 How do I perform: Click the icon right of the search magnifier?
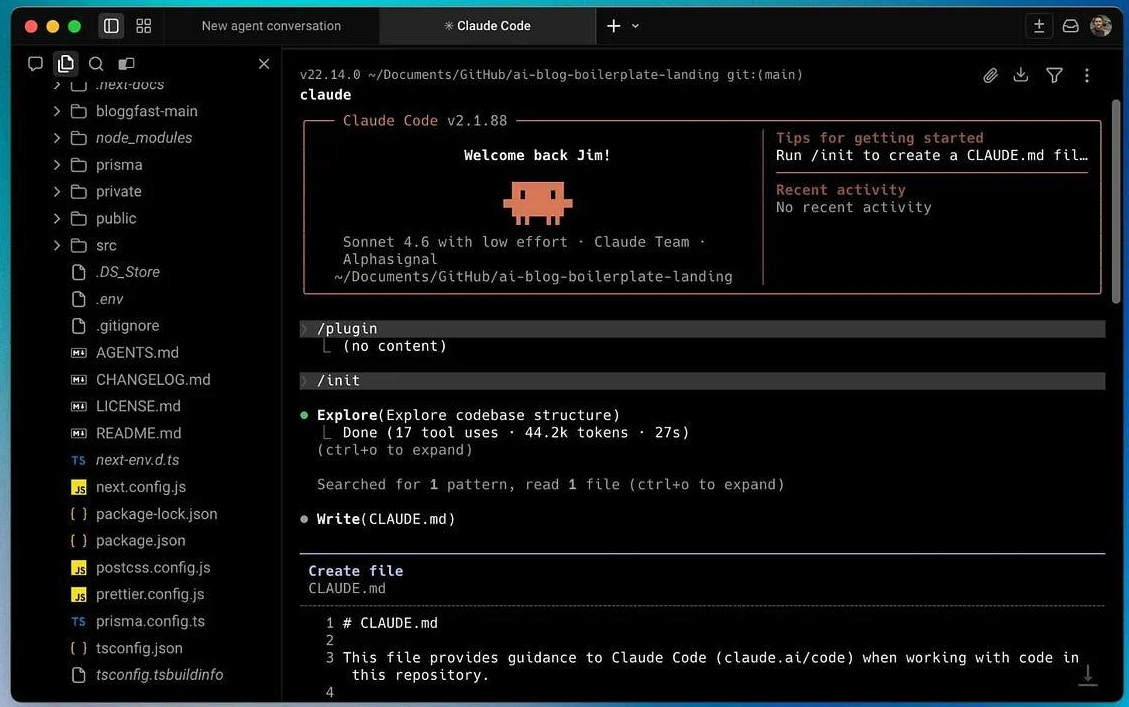point(126,64)
